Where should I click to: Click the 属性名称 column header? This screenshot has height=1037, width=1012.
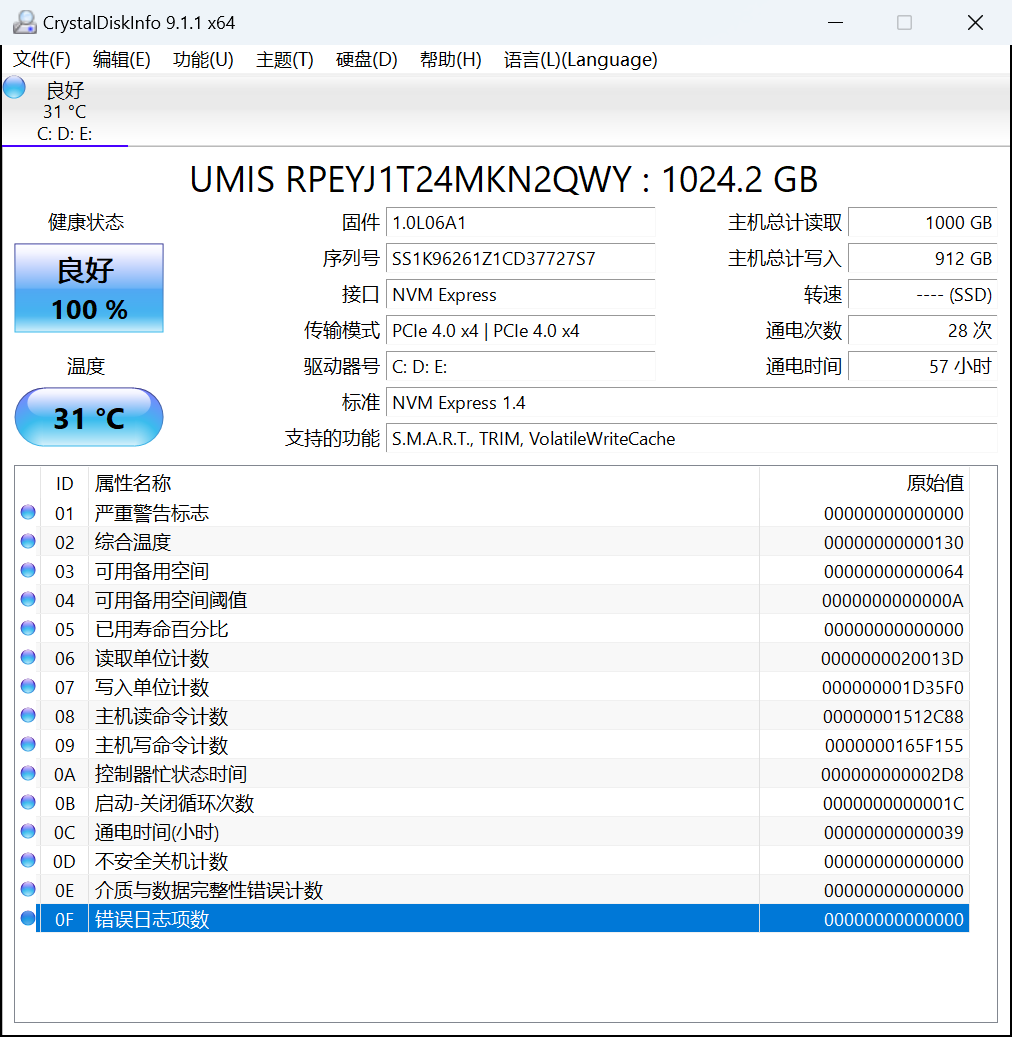[x=423, y=483]
